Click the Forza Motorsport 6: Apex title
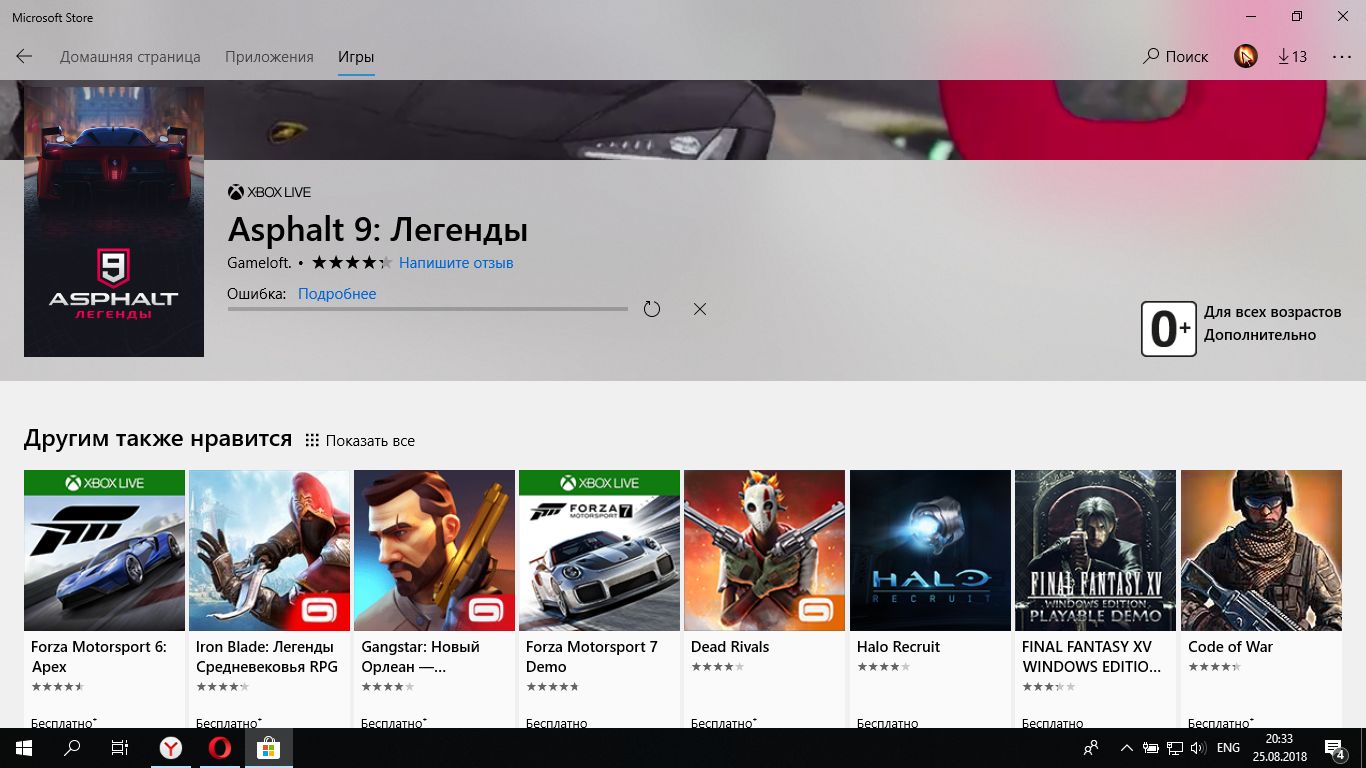This screenshot has width=1366, height=768. (99, 657)
